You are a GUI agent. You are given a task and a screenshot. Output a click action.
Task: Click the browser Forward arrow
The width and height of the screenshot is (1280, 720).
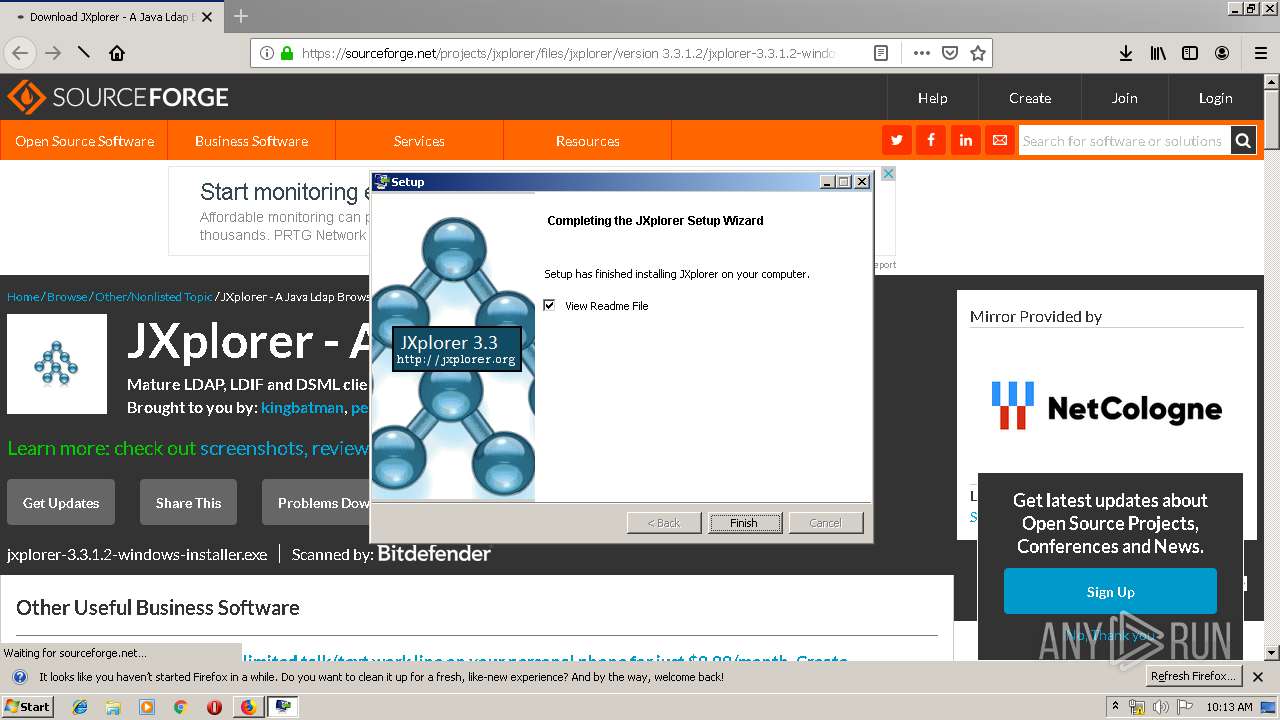tap(53, 53)
